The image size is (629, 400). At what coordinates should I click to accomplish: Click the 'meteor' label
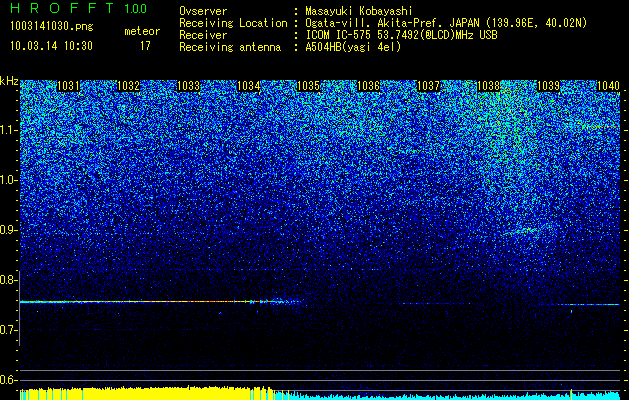coord(142,31)
